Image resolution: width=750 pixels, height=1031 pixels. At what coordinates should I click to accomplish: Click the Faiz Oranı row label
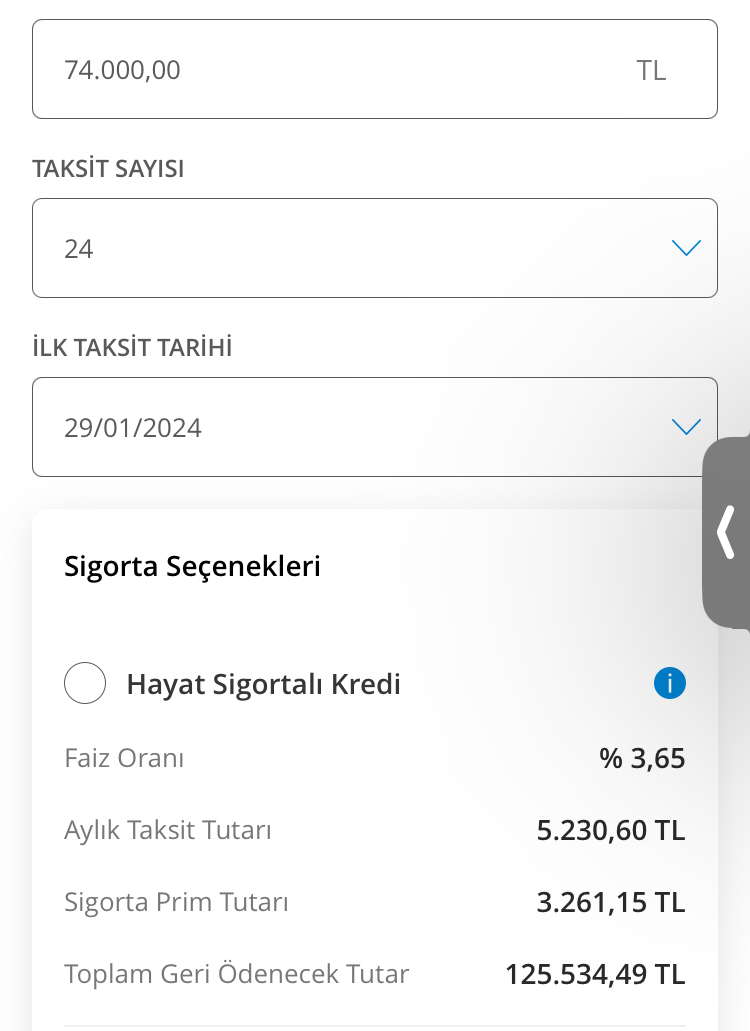[x=124, y=758]
